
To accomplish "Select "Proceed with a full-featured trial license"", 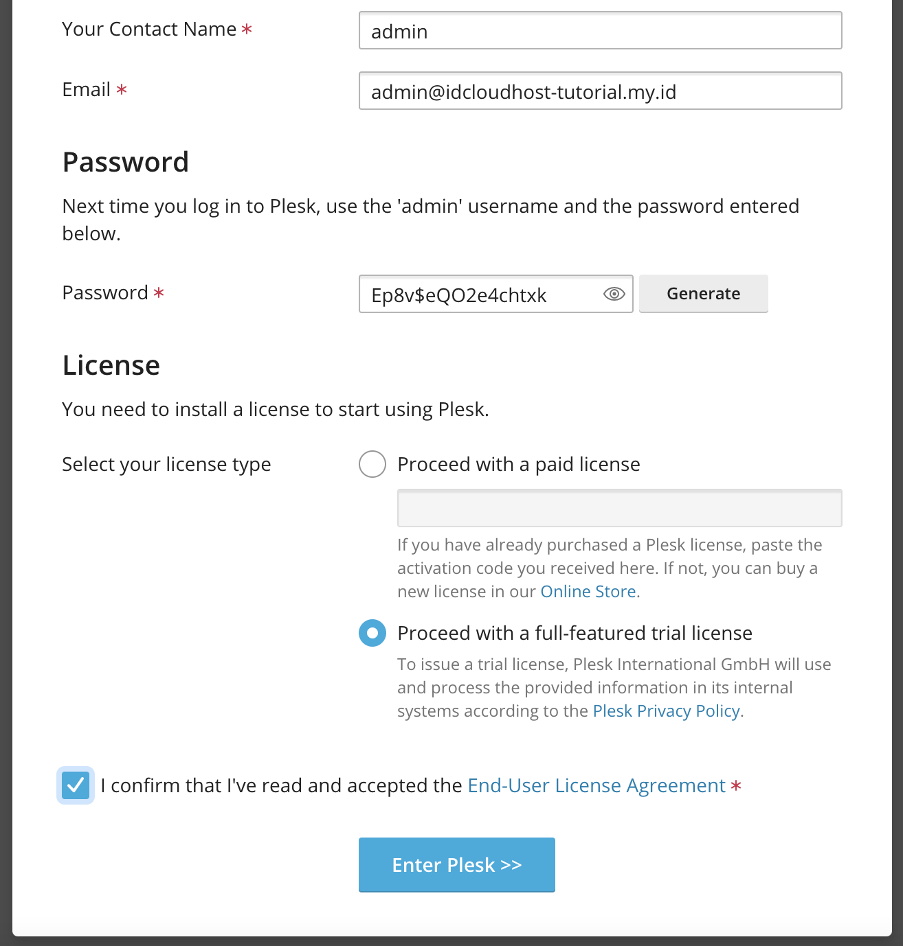I will (x=372, y=633).
